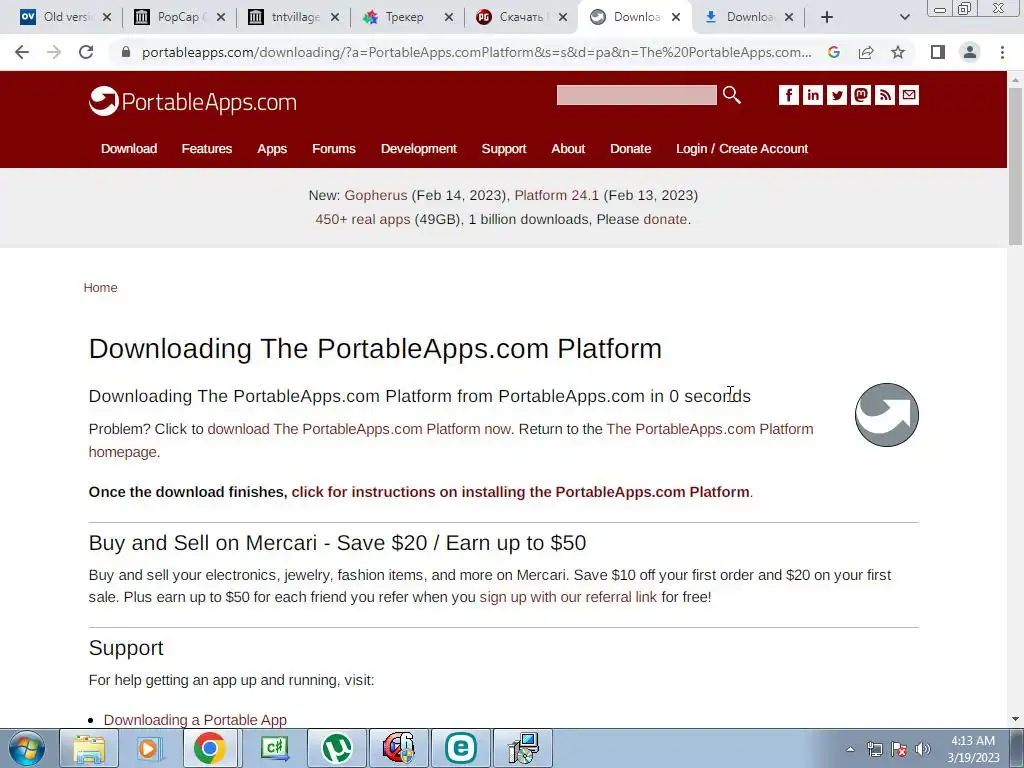
Task: Open the Platform 24.1 link
Action: [556, 195]
